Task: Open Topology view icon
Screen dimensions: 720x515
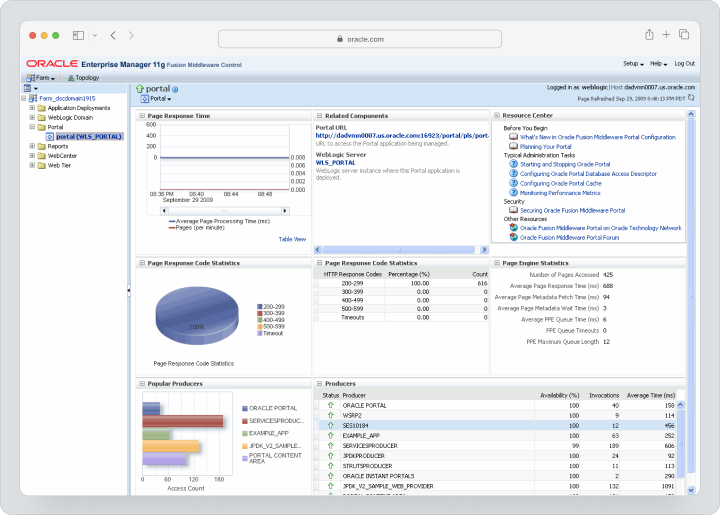Action: [71, 78]
